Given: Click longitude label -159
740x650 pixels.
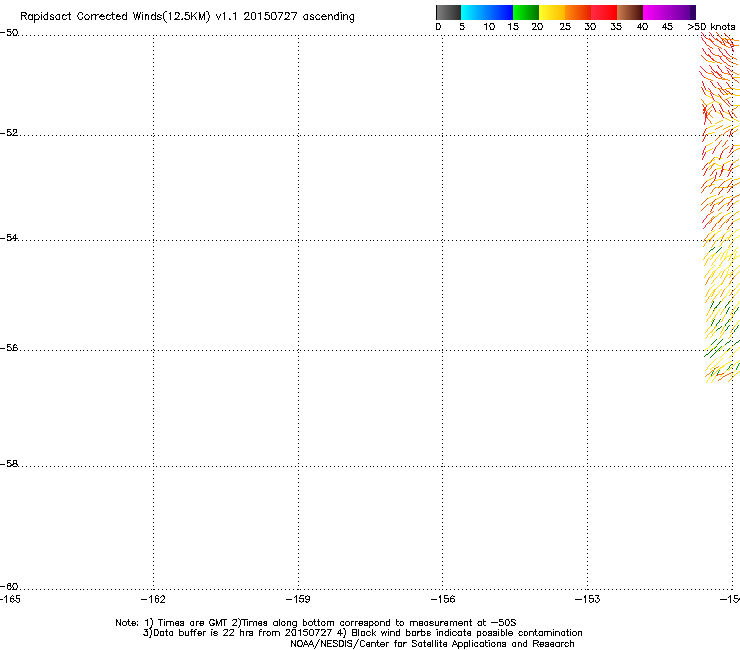Looking at the screenshot, I should [298, 599].
